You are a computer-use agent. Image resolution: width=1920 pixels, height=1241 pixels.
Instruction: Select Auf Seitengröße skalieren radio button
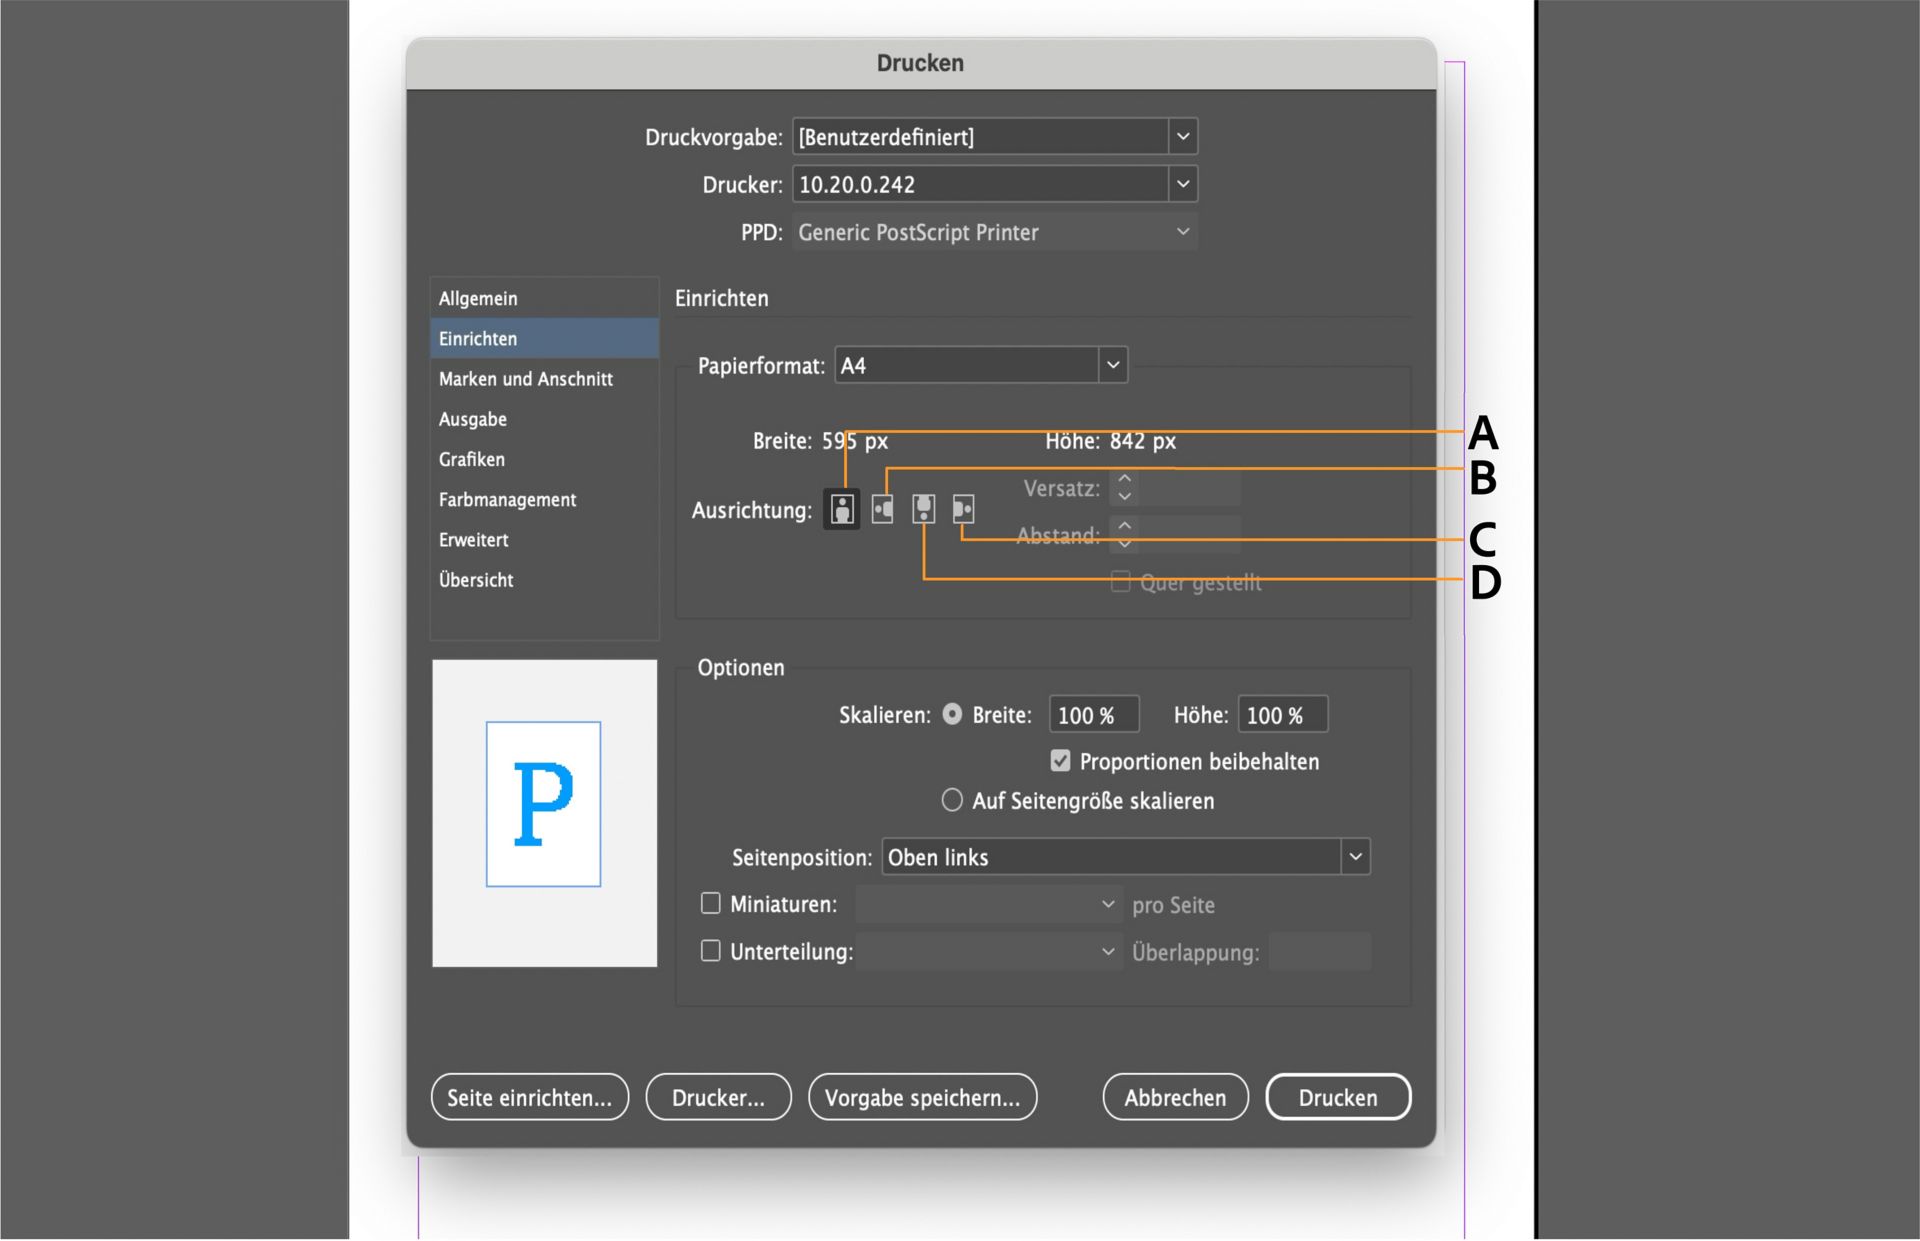(x=952, y=800)
